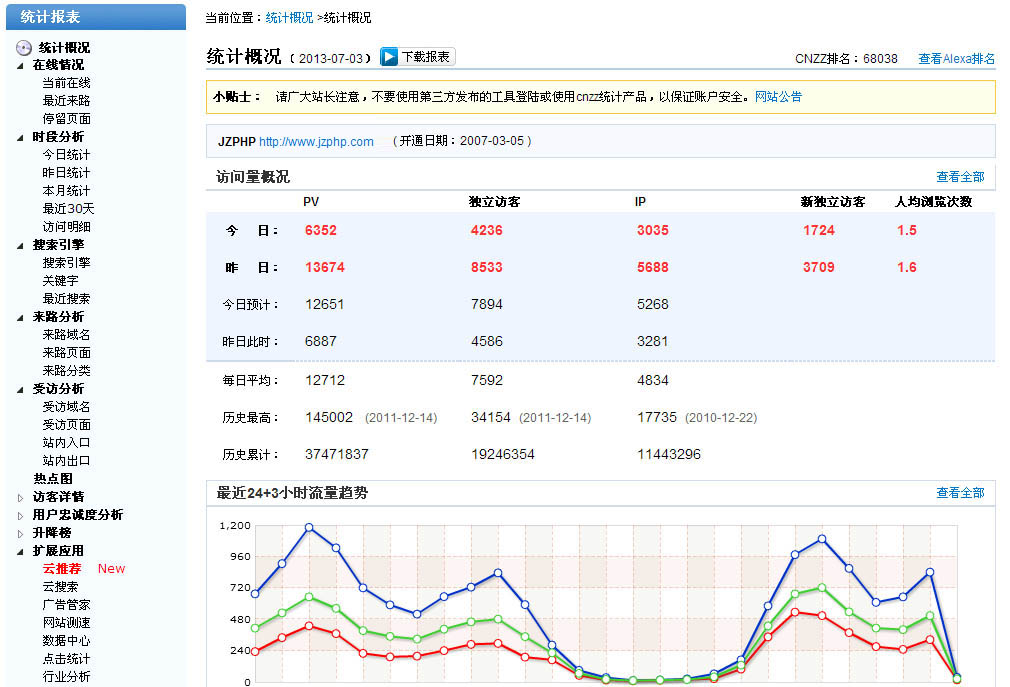Click cumulative PV 37471837
The height and width of the screenshot is (687, 1010).
[x=337, y=455]
